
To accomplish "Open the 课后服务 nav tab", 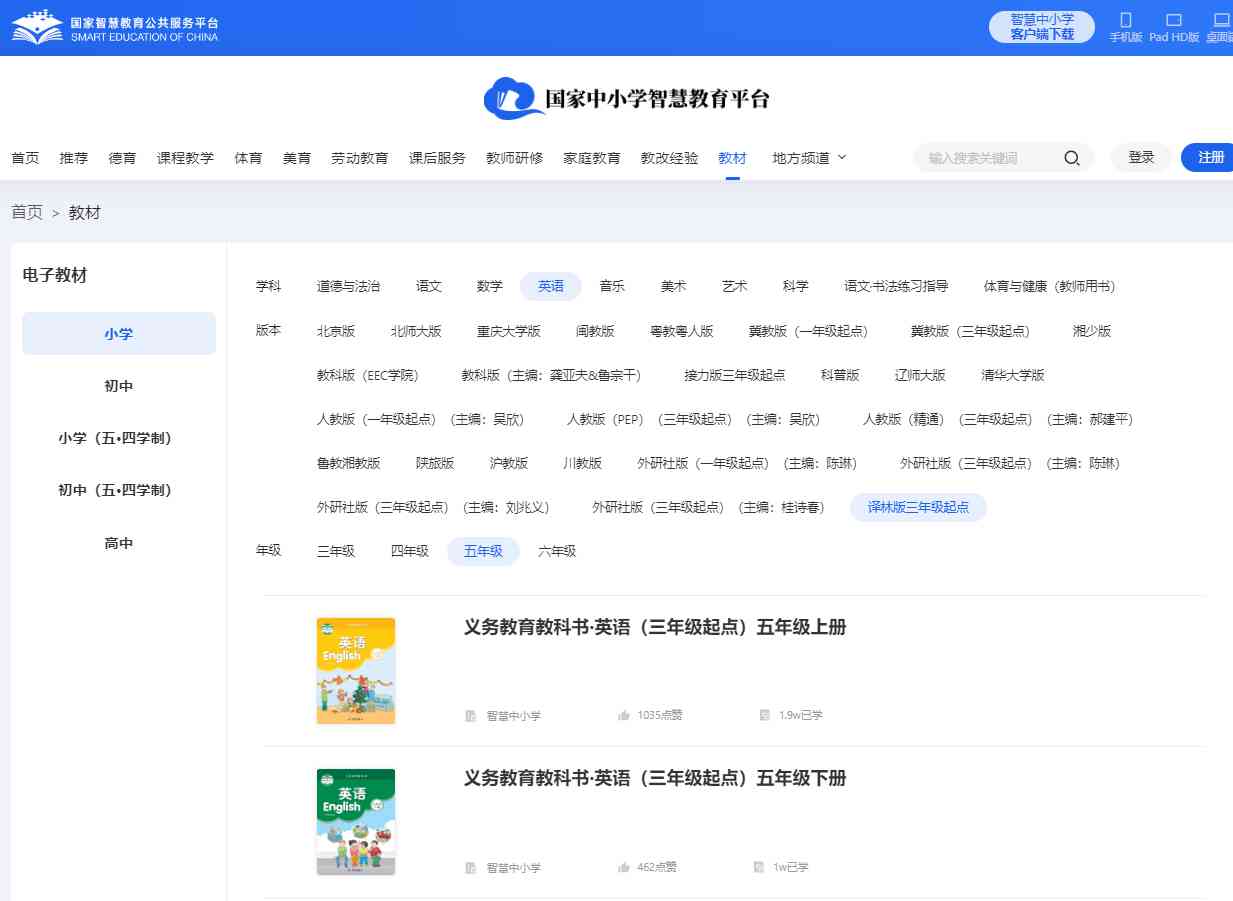I will point(437,158).
